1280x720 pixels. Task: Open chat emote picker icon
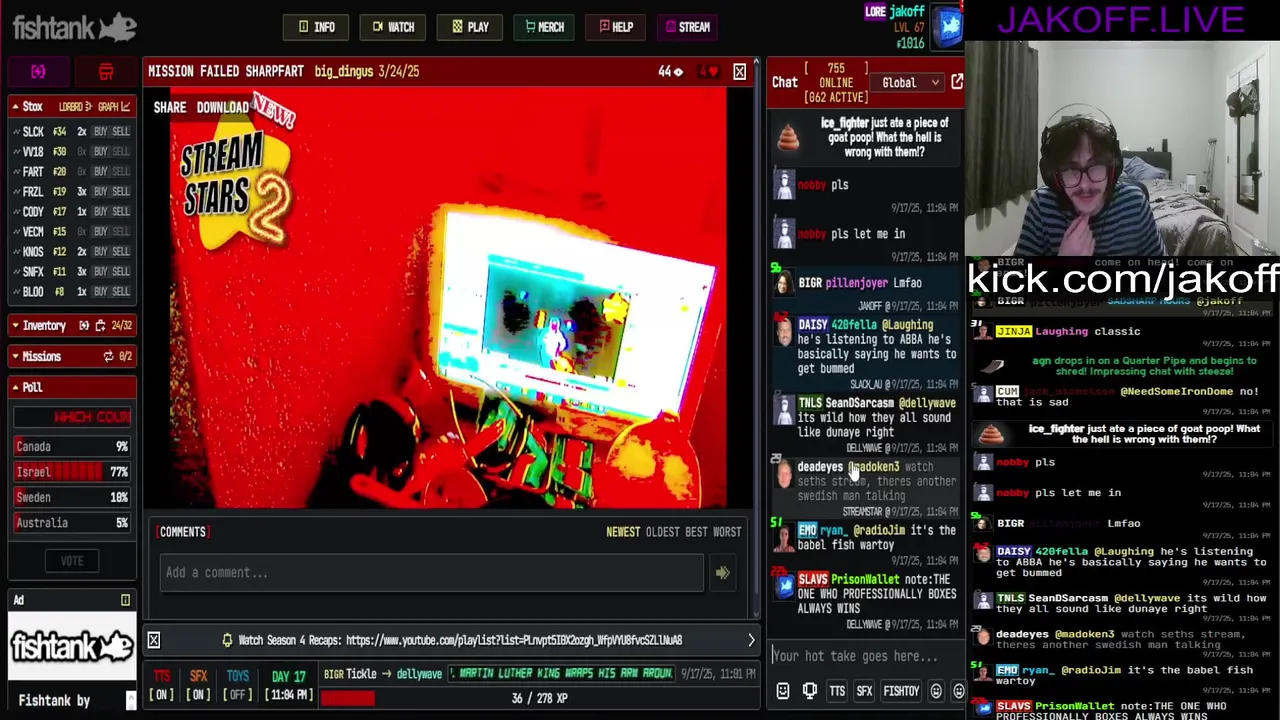pyautogui.click(x=783, y=692)
